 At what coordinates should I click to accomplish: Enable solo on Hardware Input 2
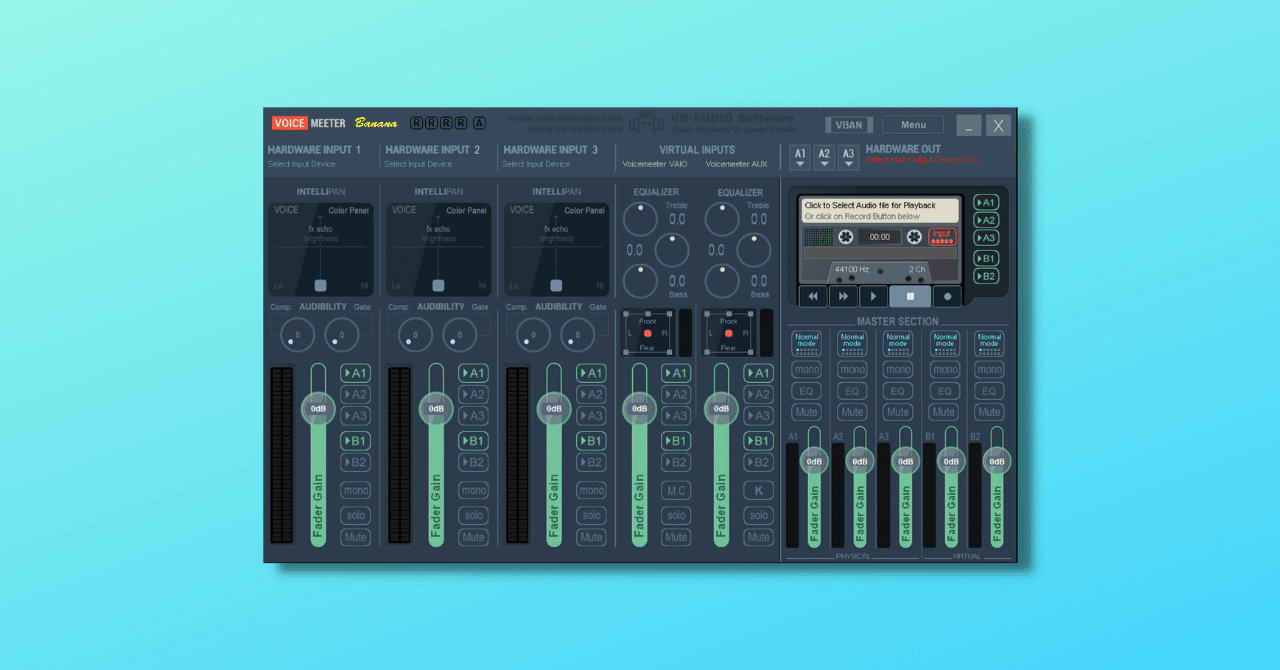pyautogui.click(x=473, y=514)
